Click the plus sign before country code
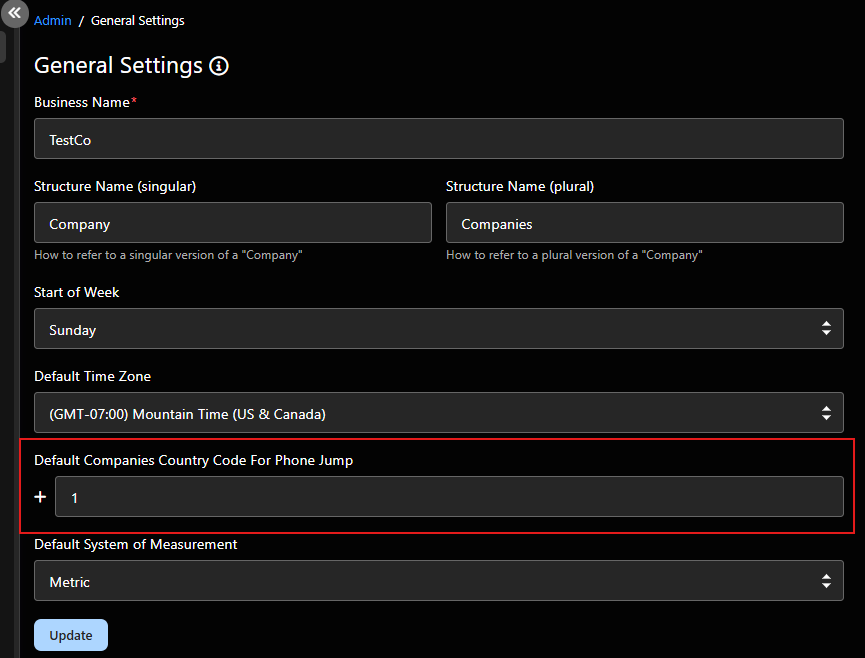865x658 pixels. click(x=40, y=497)
